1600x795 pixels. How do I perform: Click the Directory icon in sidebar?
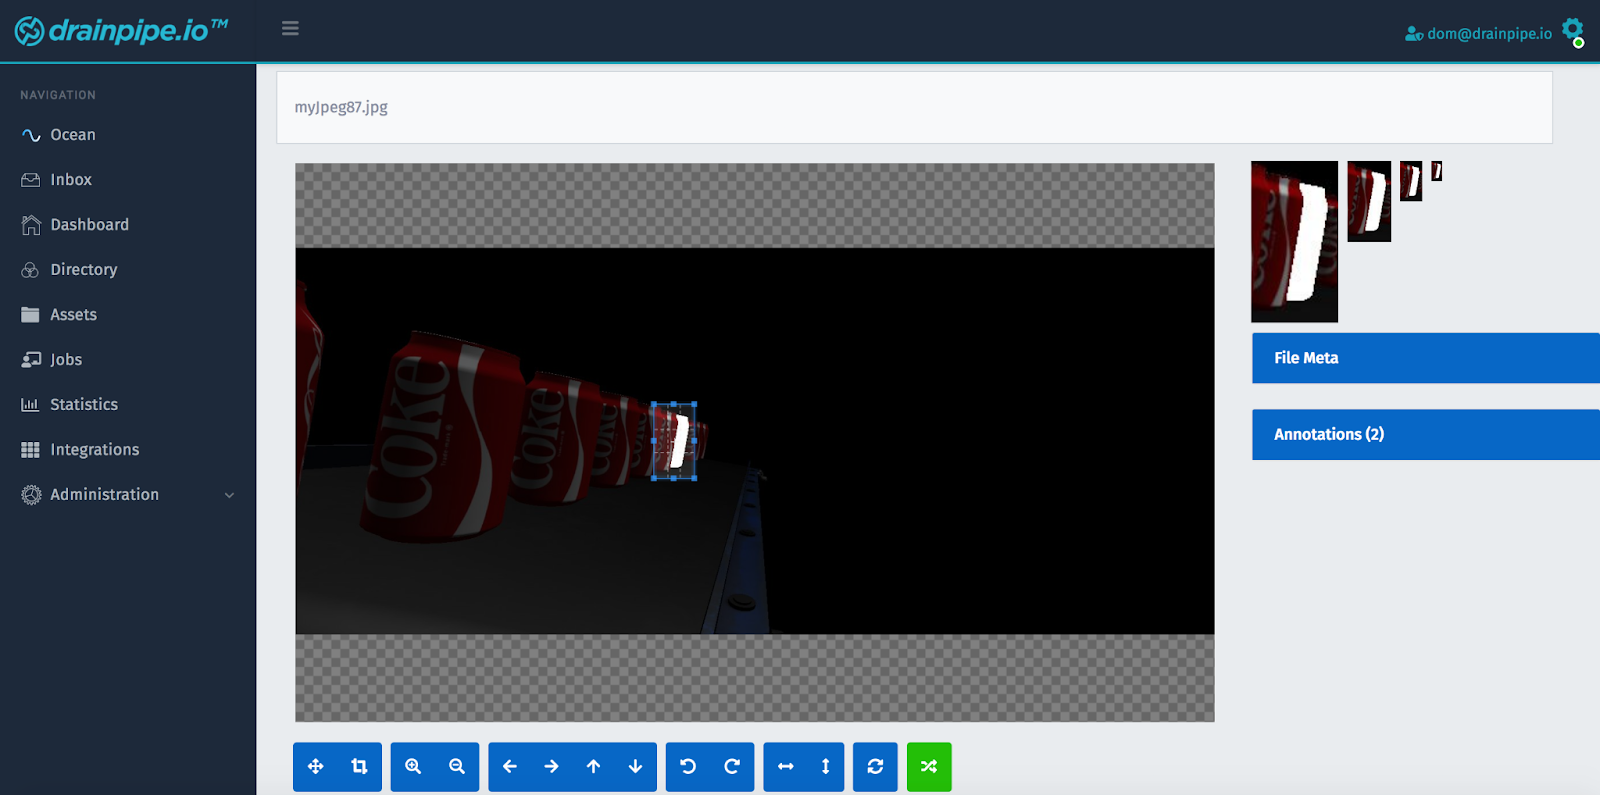(31, 270)
